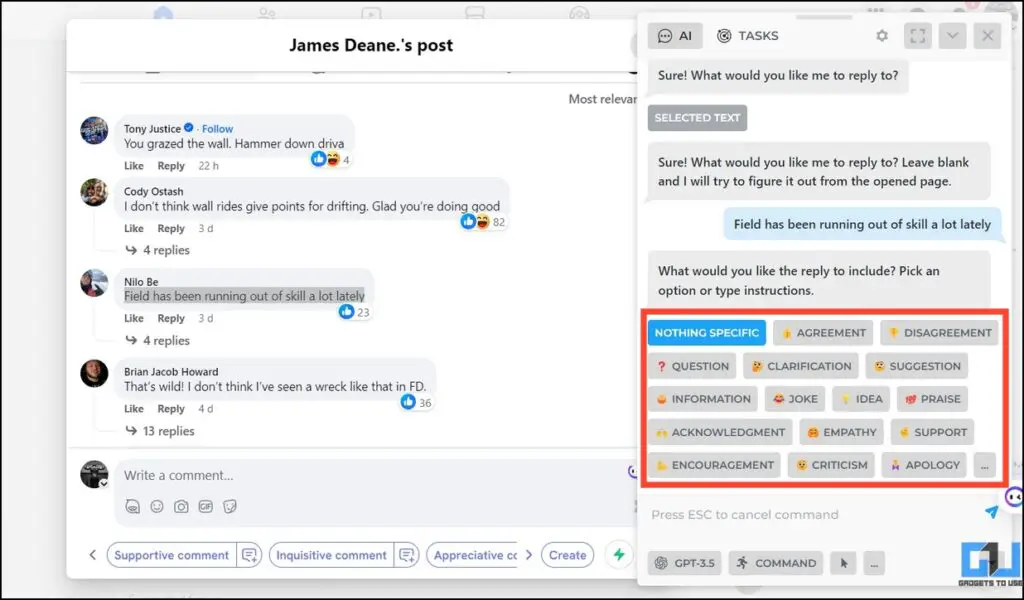Switch to the AI tab
The height and width of the screenshot is (600, 1024).
pyautogui.click(x=675, y=35)
